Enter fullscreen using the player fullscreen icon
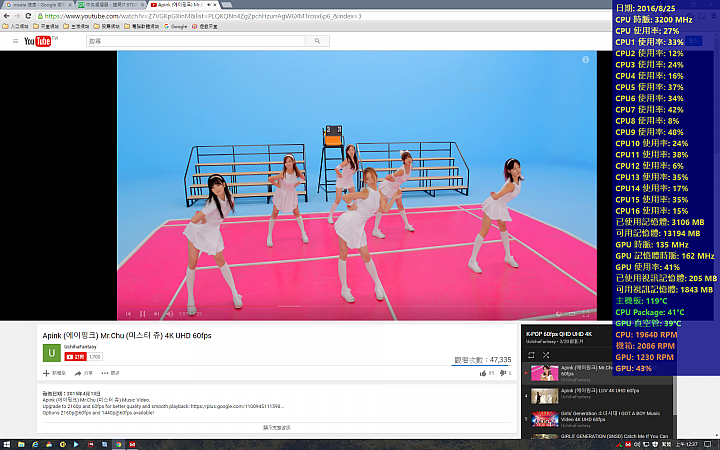The image size is (720, 450). point(586,314)
